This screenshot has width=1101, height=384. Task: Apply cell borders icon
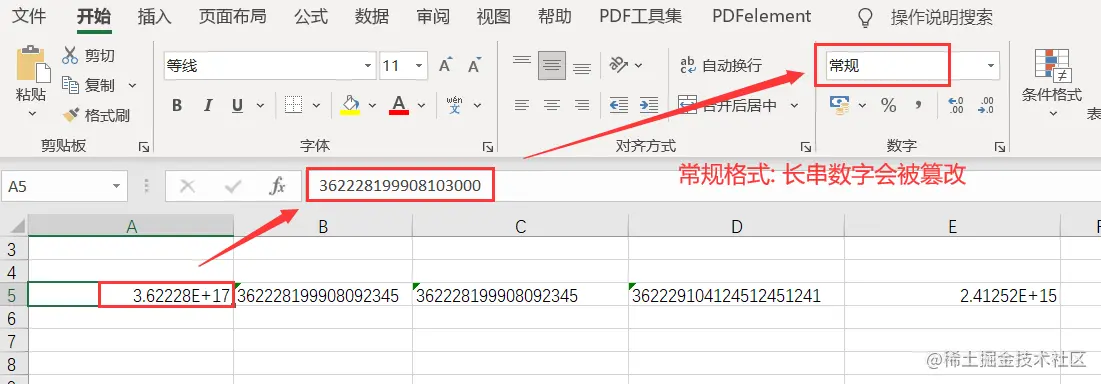click(x=294, y=105)
